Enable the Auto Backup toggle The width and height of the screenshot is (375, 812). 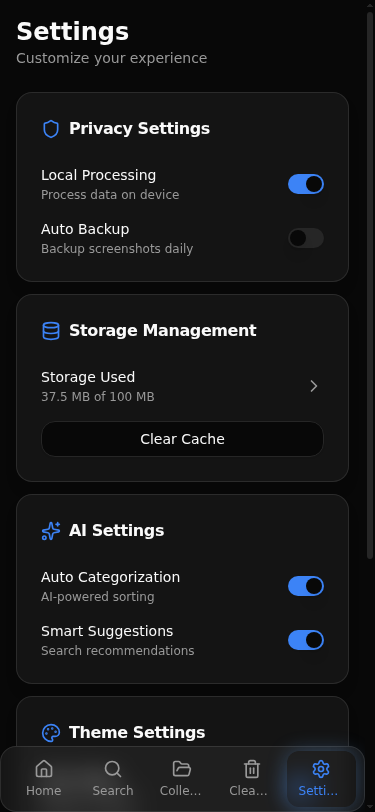click(306, 238)
